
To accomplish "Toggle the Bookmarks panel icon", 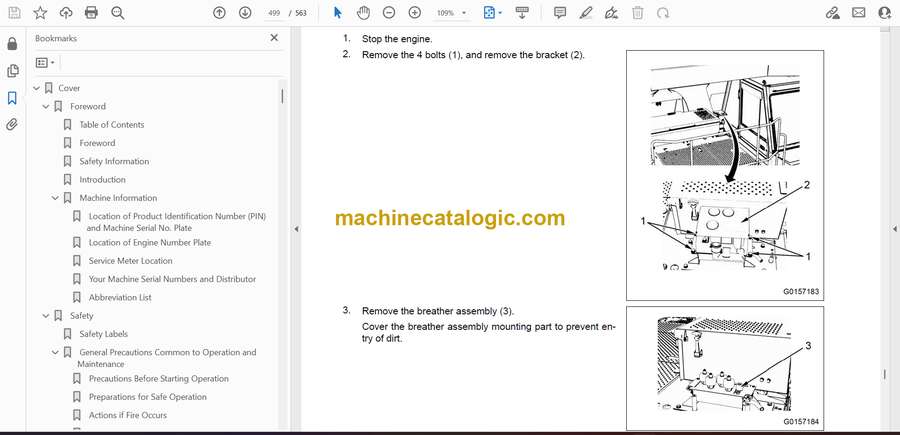I will [x=12, y=98].
